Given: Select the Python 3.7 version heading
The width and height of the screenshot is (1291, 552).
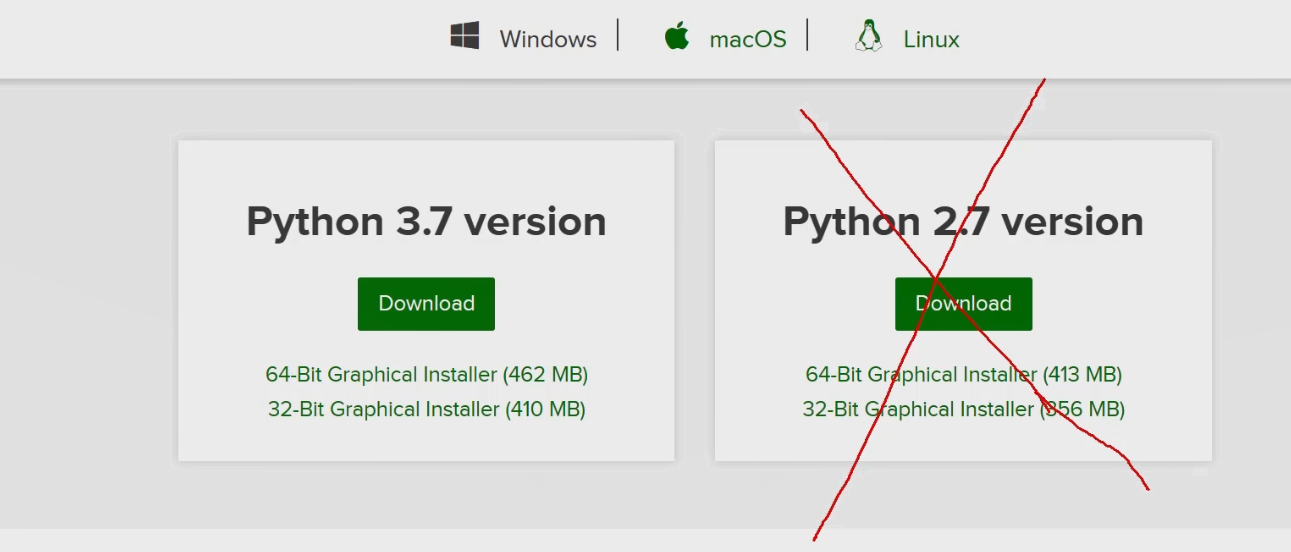Looking at the screenshot, I should [x=427, y=222].
